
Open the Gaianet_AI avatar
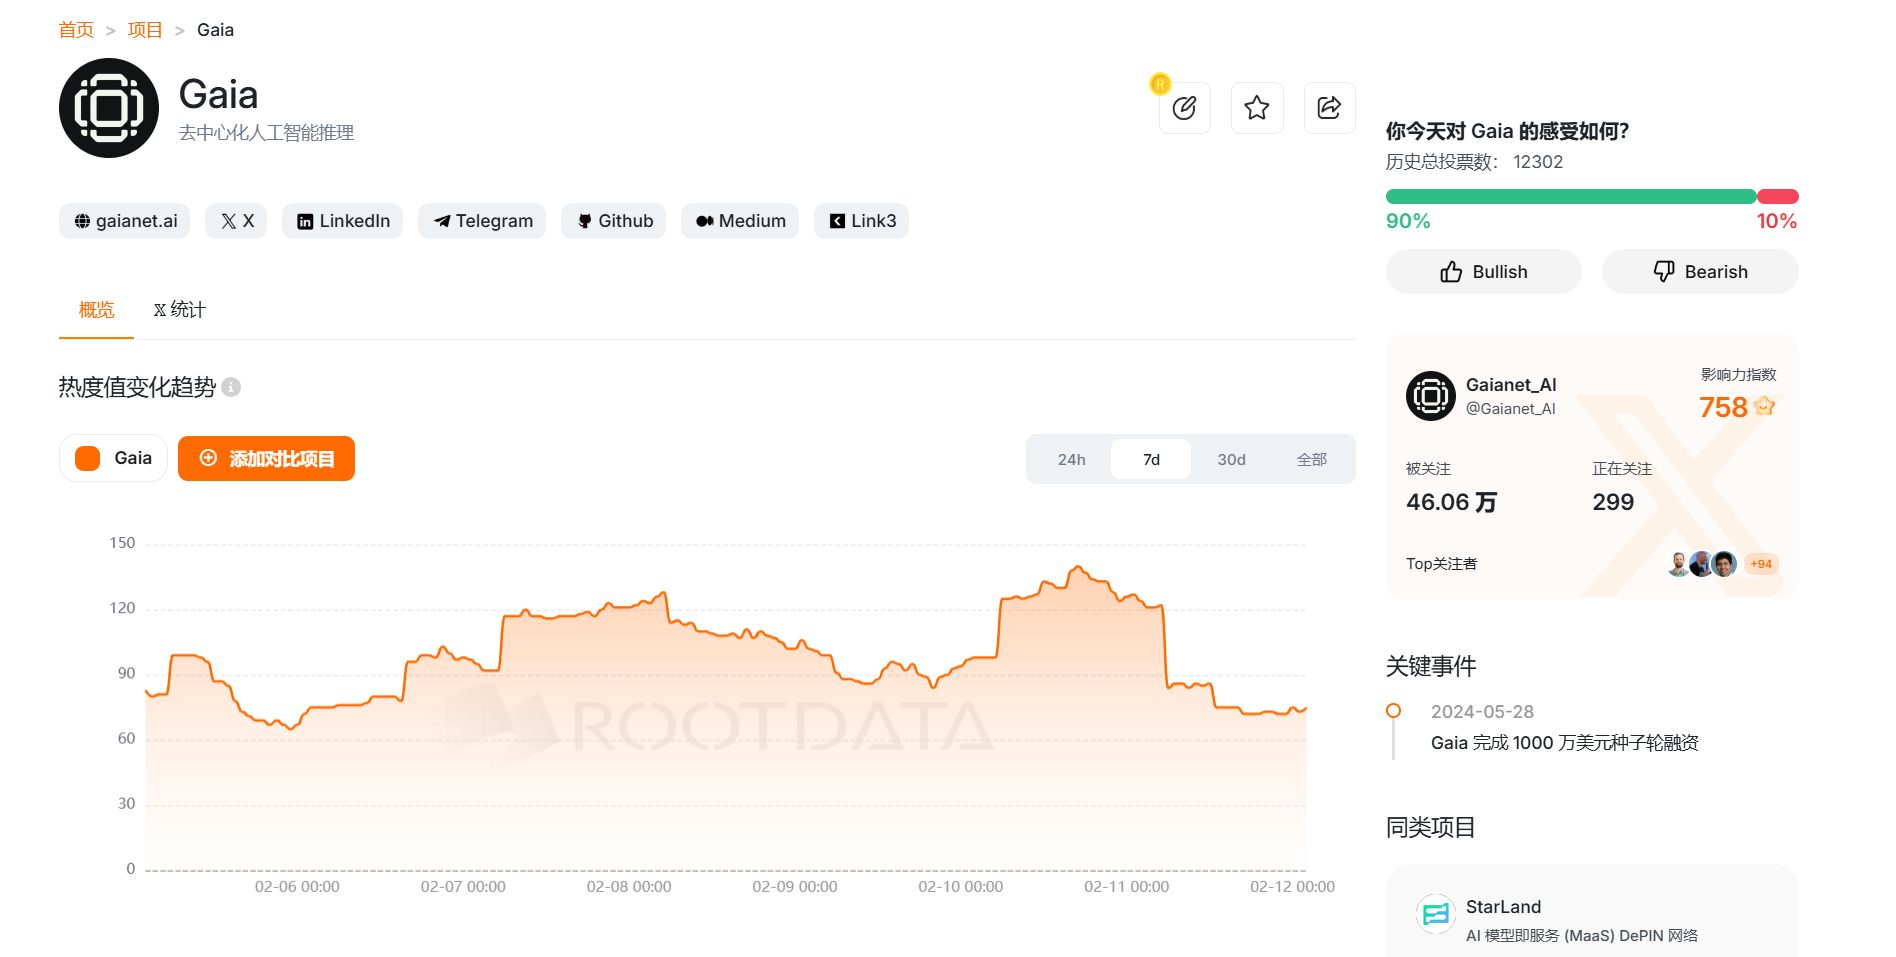pos(1431,396)
